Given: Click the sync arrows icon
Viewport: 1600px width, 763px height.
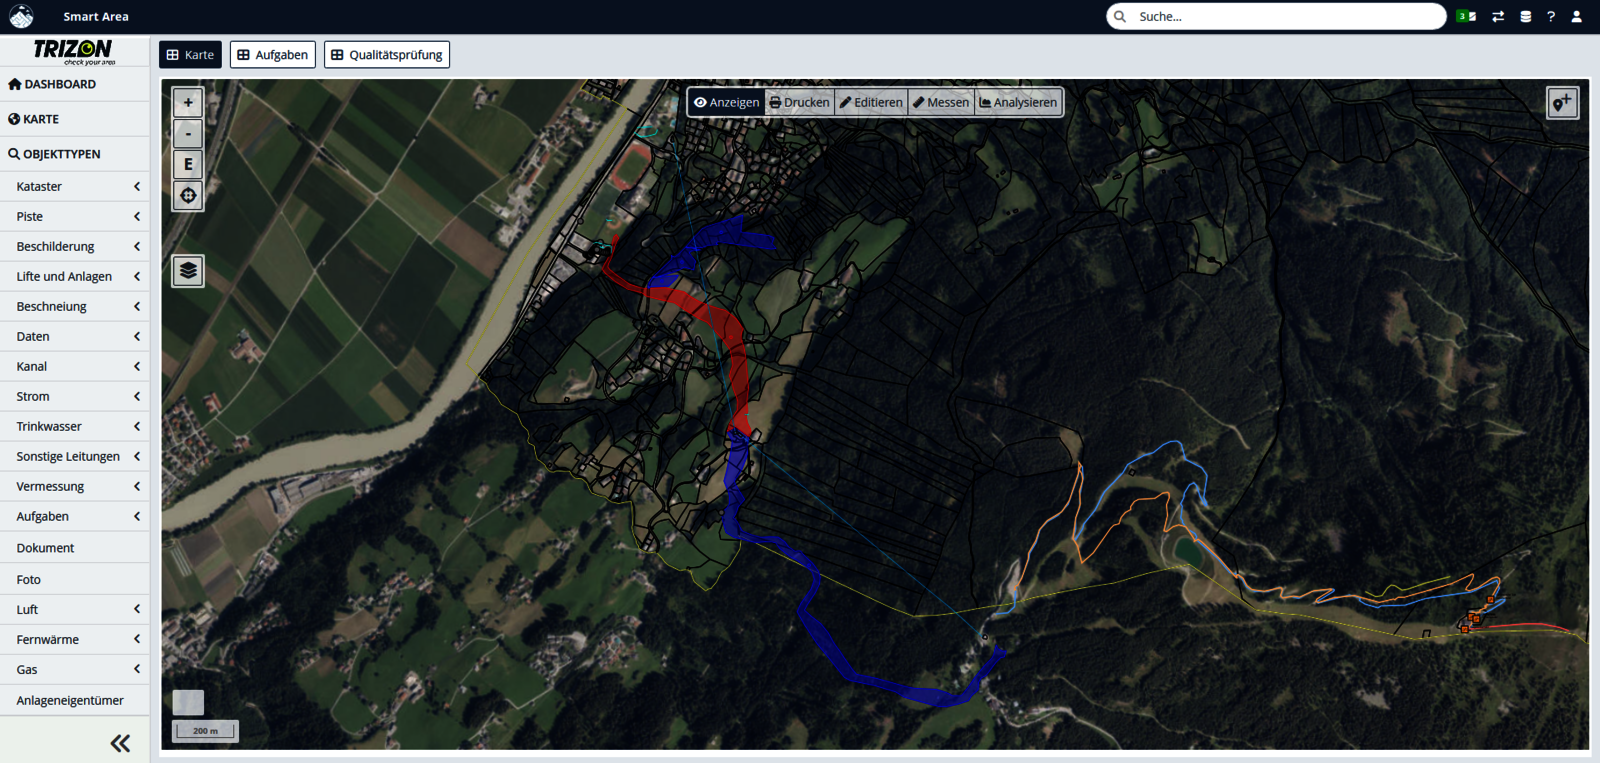Looking at the screenshot, I should 1498,17.
